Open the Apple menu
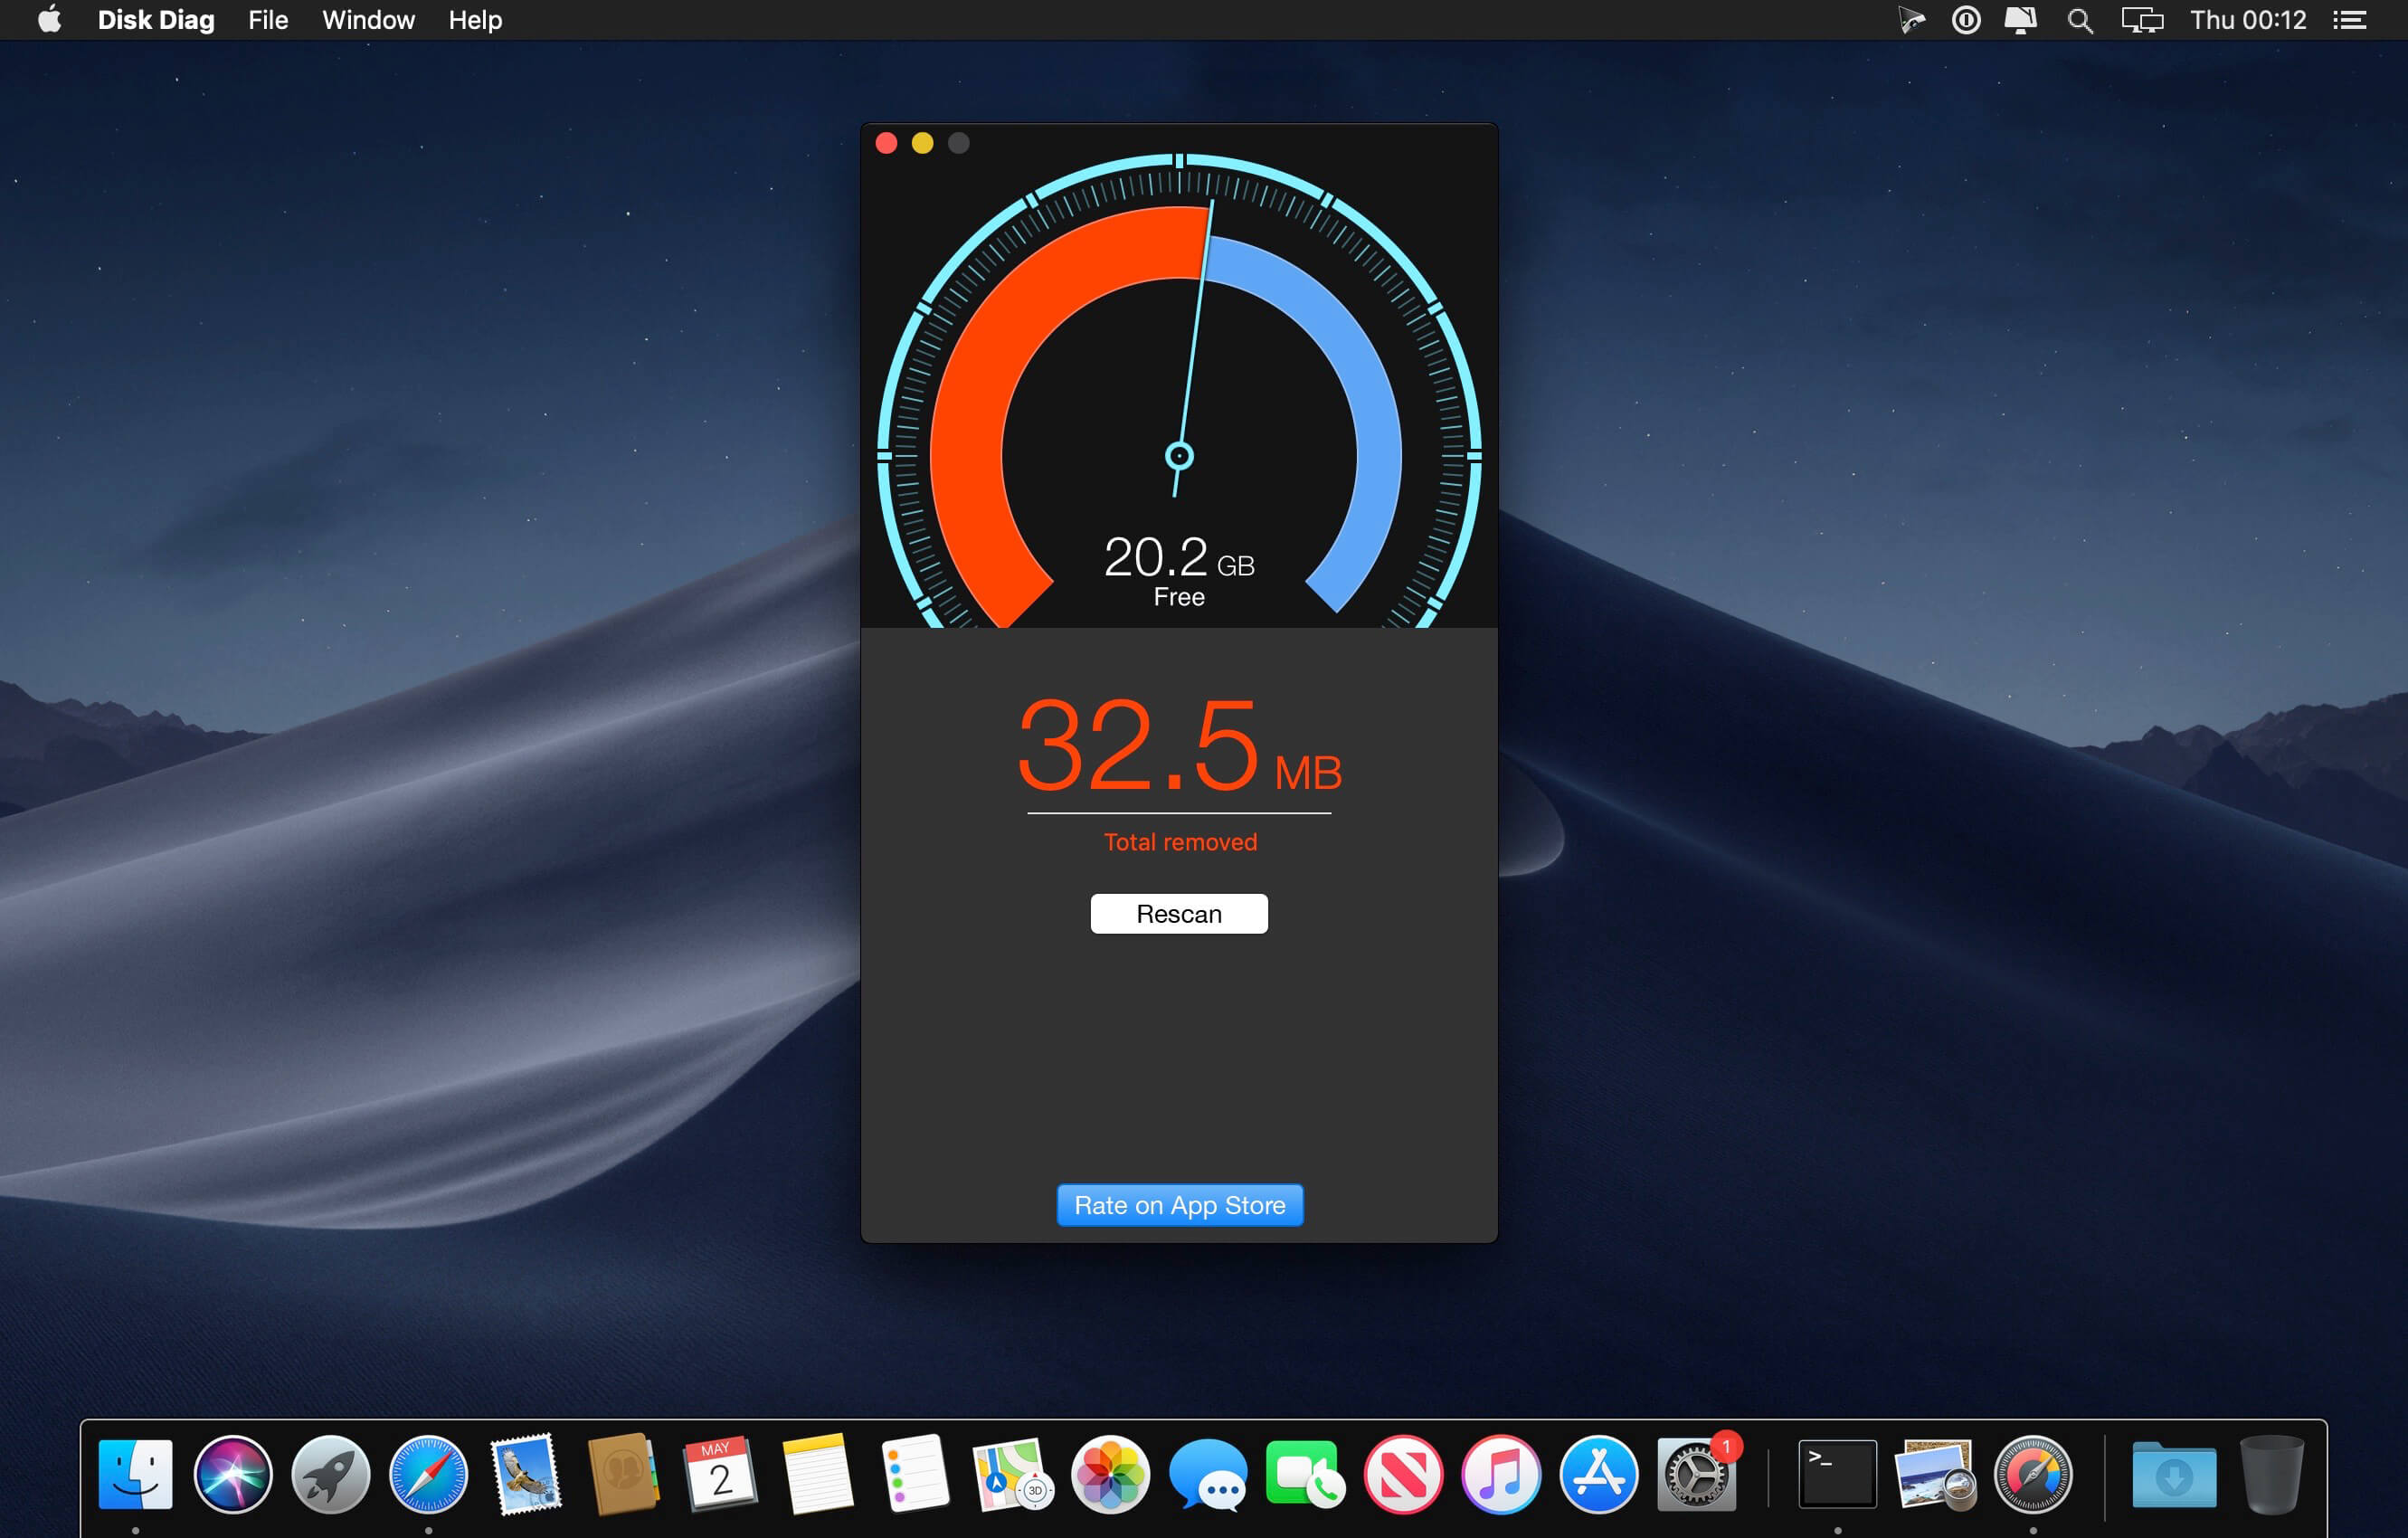2408x1538 pixels. (x=50, y=20)
